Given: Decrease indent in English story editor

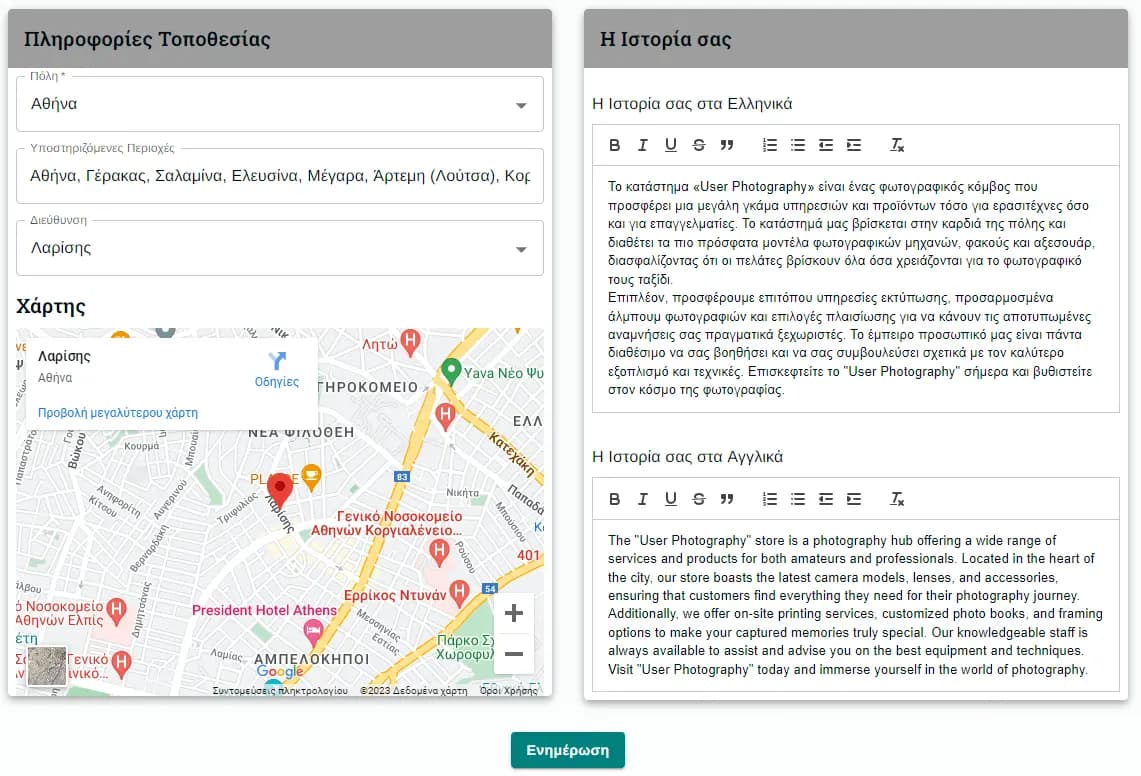Looking at the screenshot, I should coord(825,499).
